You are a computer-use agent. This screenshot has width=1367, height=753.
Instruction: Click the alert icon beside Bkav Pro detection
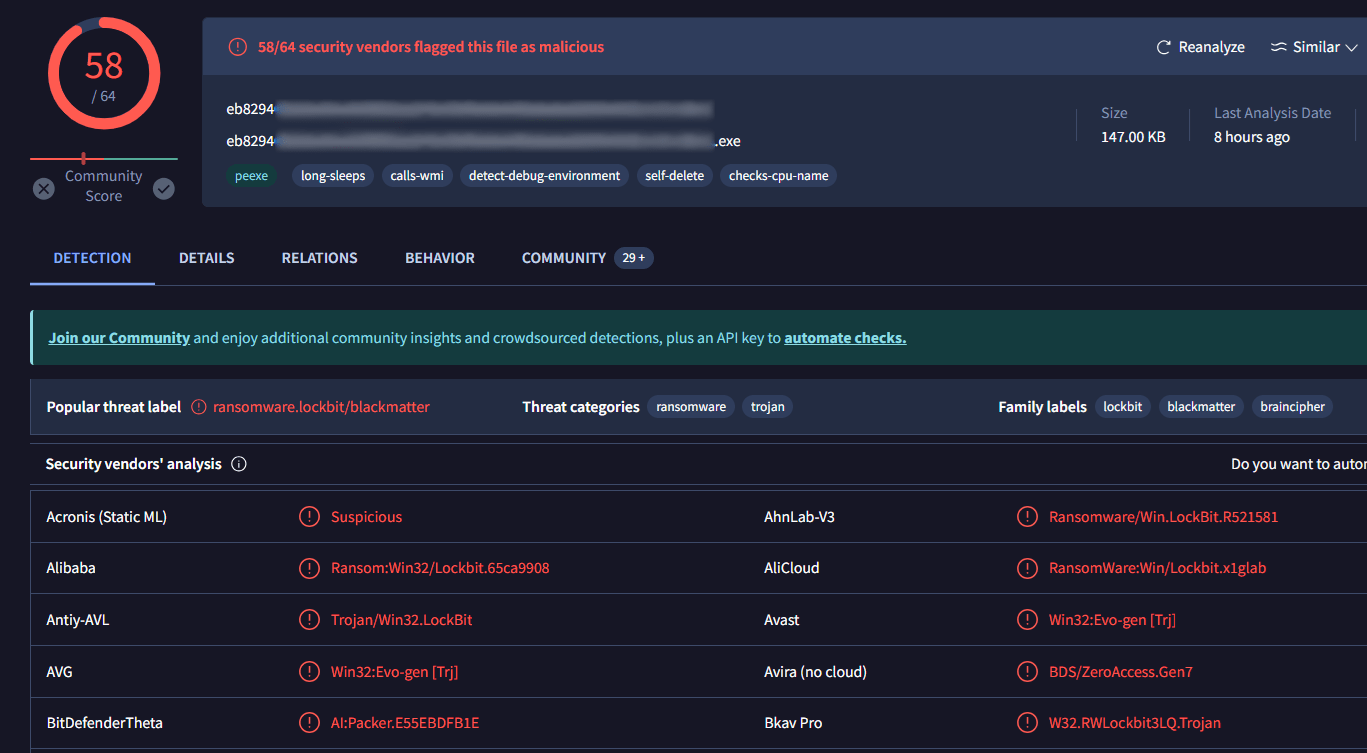[1027, 722]
